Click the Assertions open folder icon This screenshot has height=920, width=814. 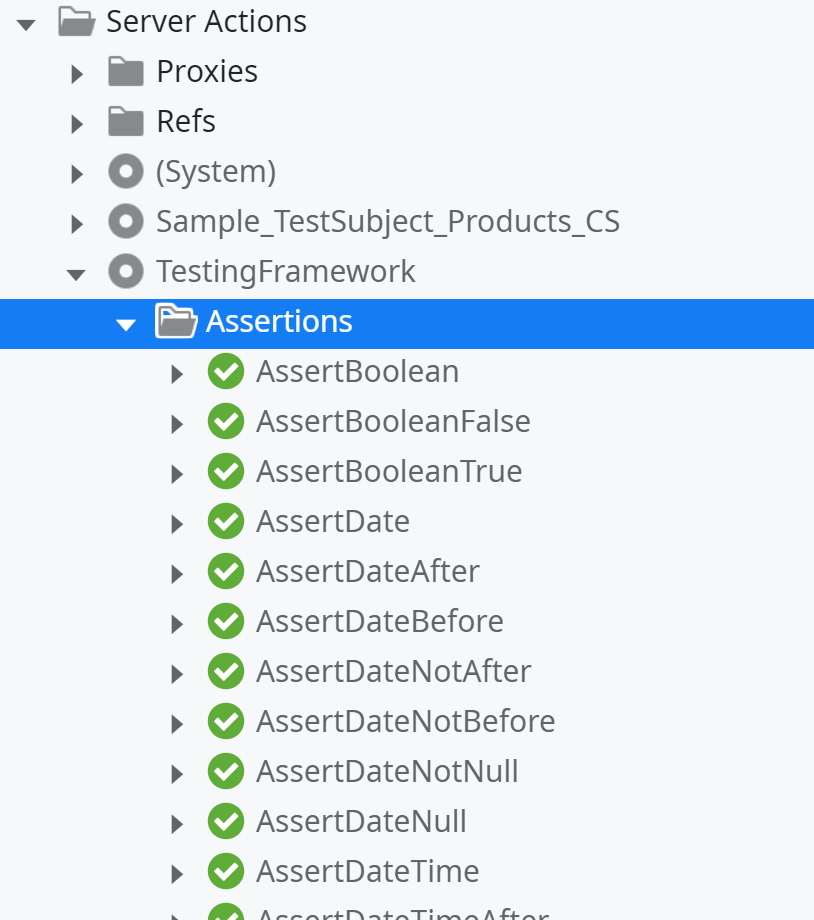[x=176, y=321]
